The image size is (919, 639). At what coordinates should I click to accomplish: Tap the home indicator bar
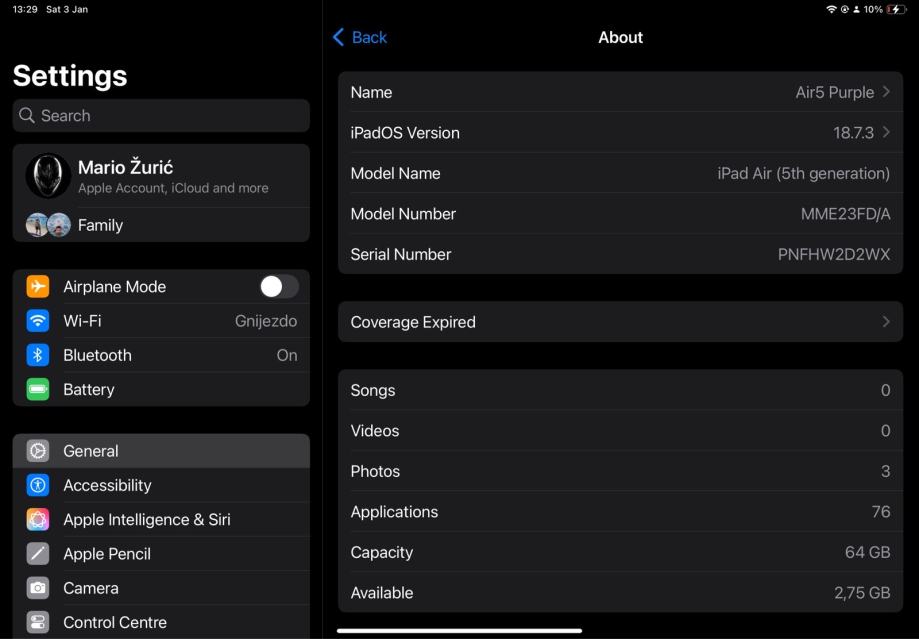[x=460, y=631]
